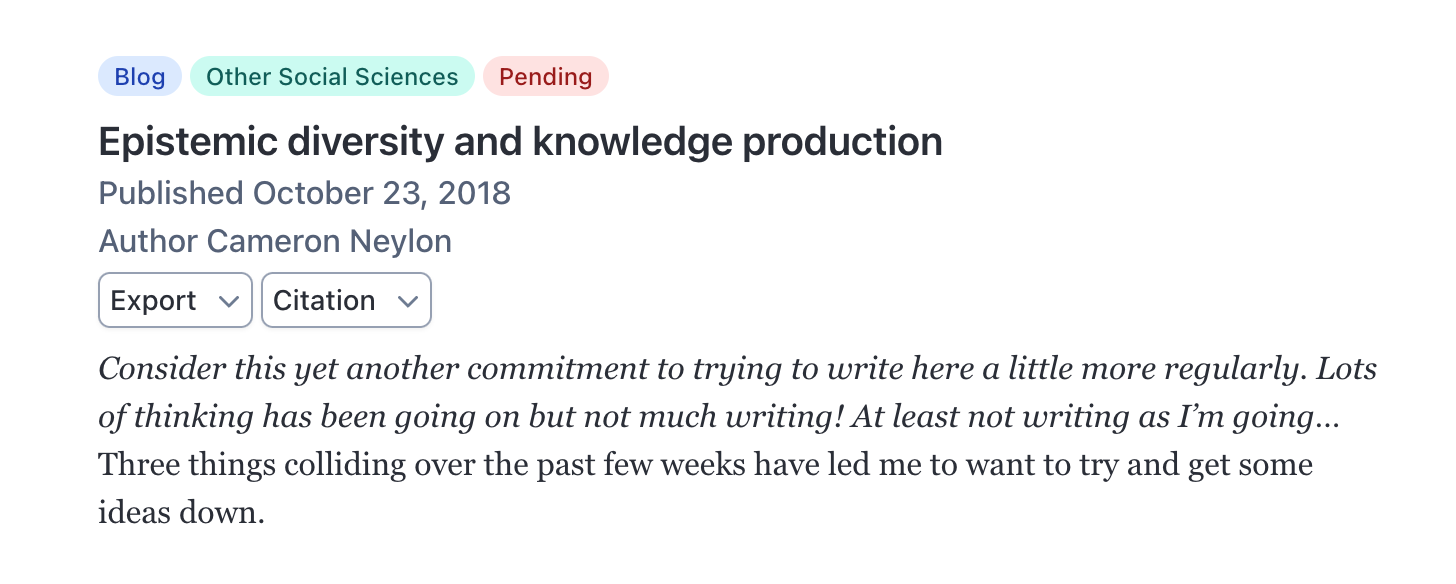Click the sentence 'Three things colliding over'
The height and width of the screenshot is (584, 1456).
click(400, 465)
